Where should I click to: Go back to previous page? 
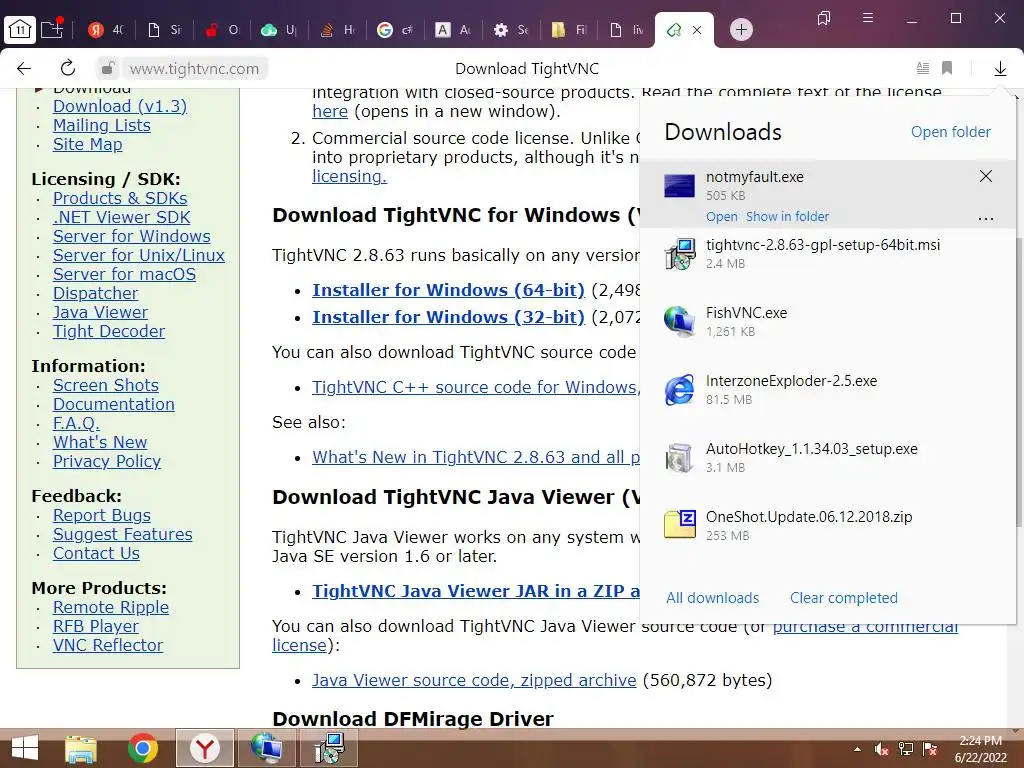pos(24,69)
